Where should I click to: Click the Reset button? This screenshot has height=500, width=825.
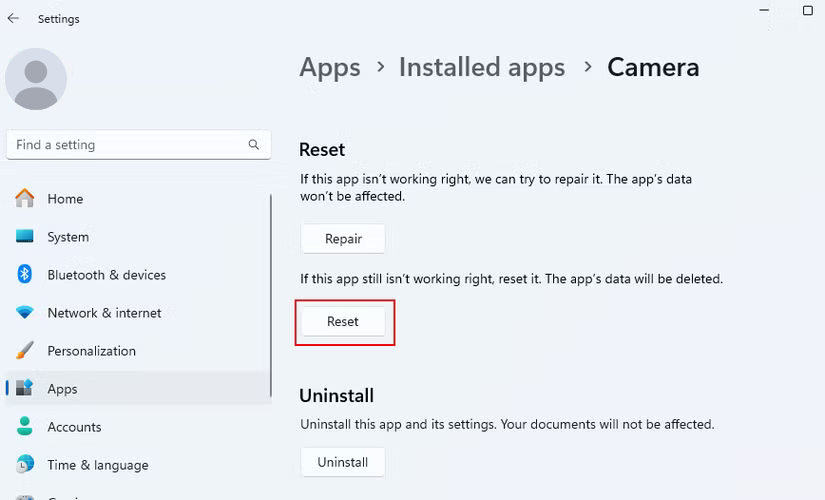(343, 322)
